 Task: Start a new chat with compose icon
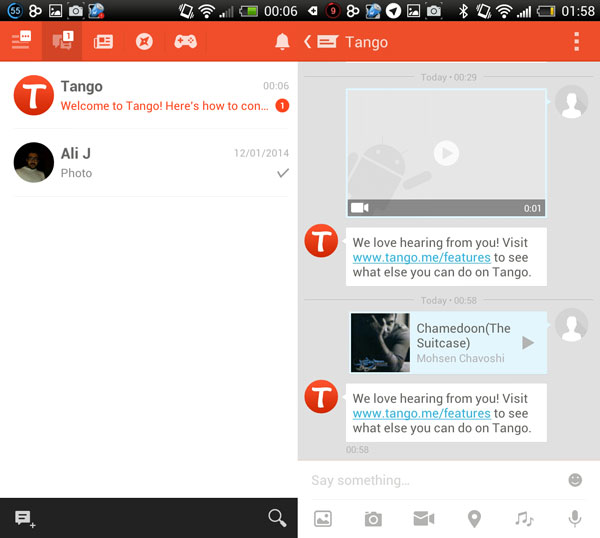point(24,518)
